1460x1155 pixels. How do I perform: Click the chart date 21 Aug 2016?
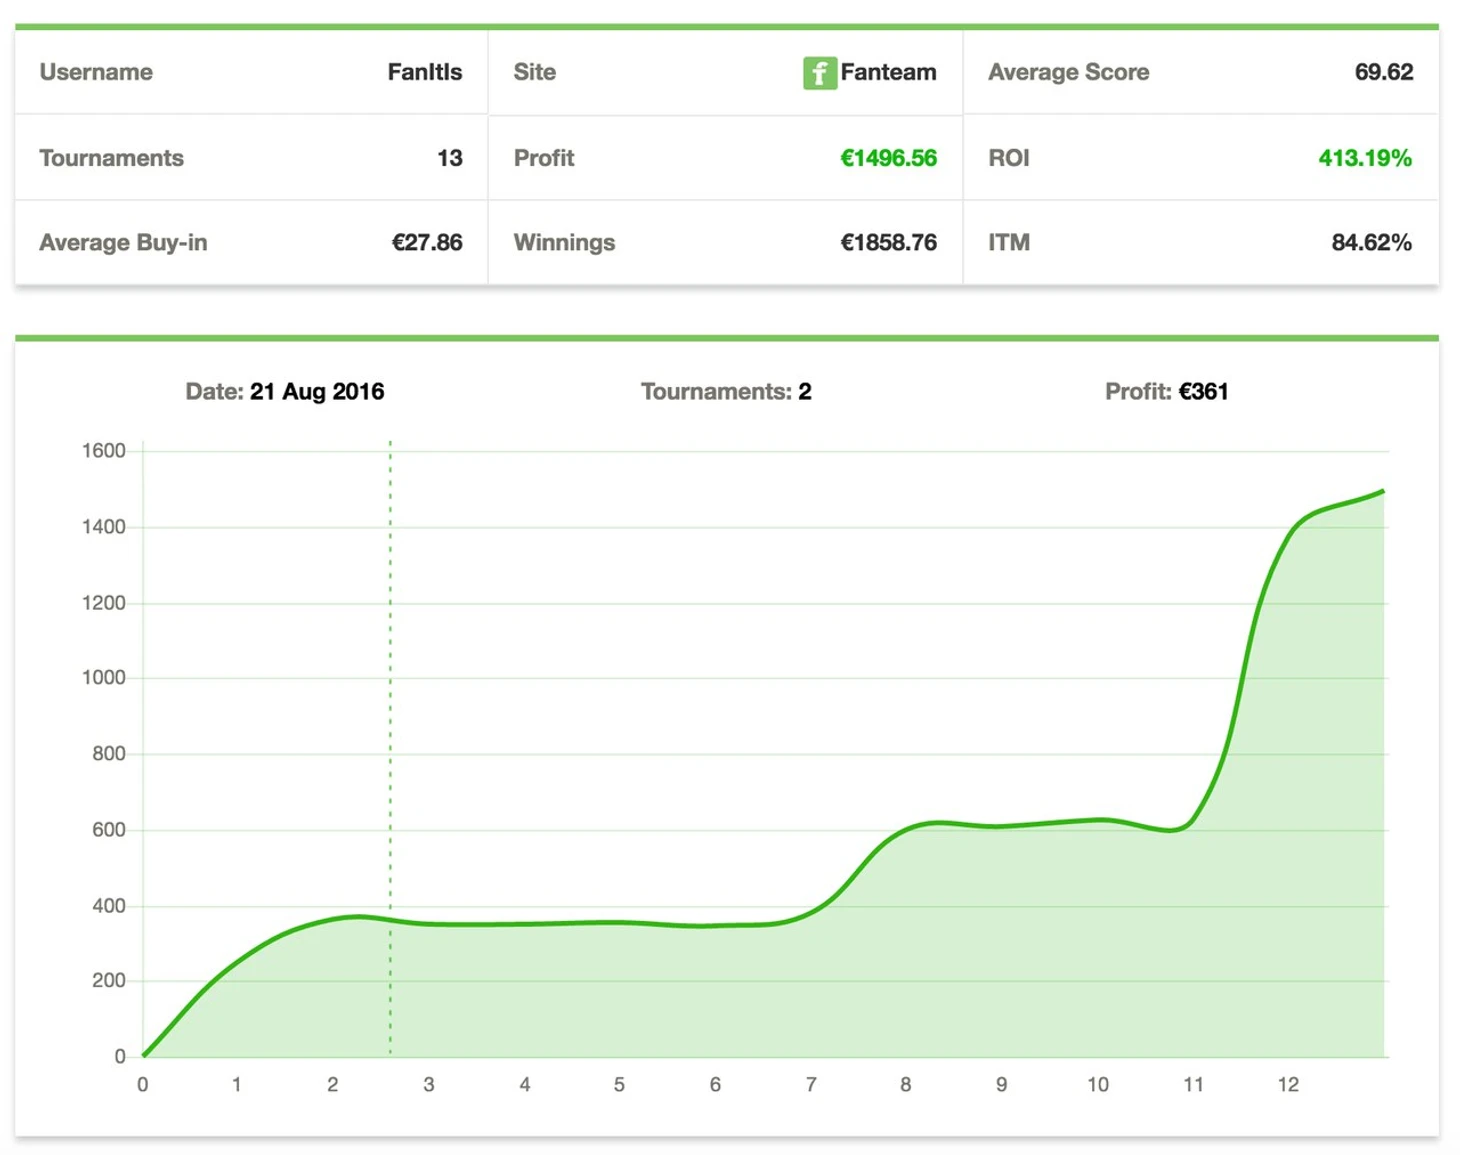pos(316,392)
